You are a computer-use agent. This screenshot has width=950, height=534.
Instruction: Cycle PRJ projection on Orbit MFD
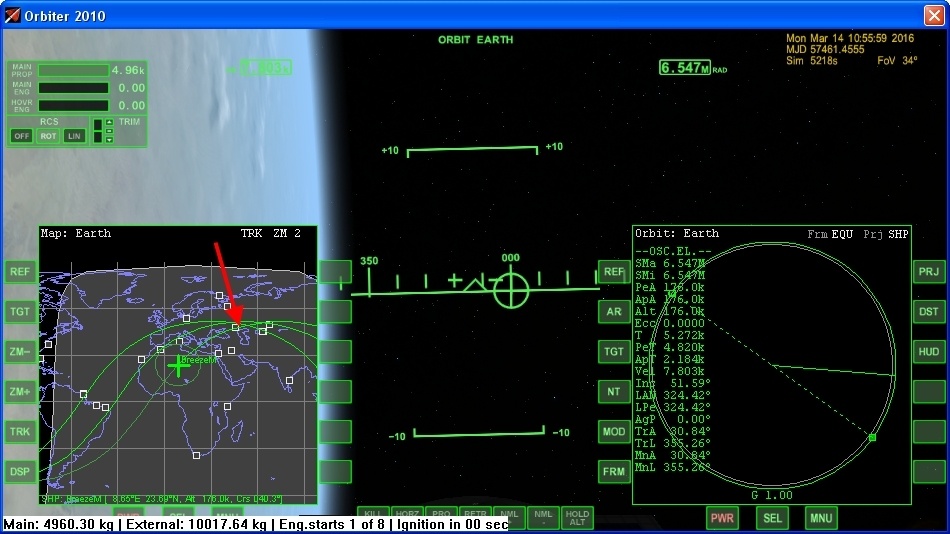(x=929, y=272)
